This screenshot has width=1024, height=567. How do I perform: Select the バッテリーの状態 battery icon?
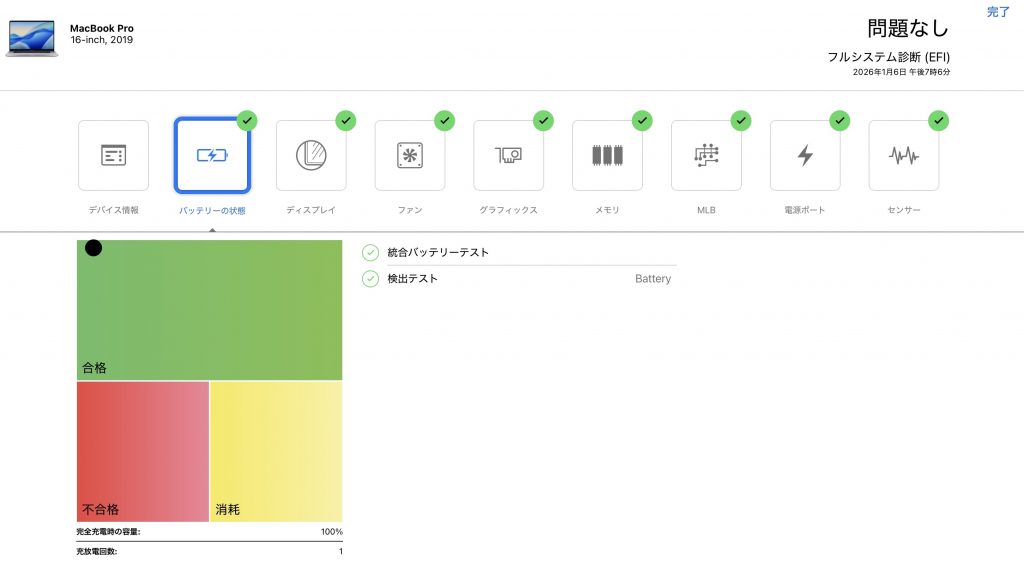(x=212, y=155)
